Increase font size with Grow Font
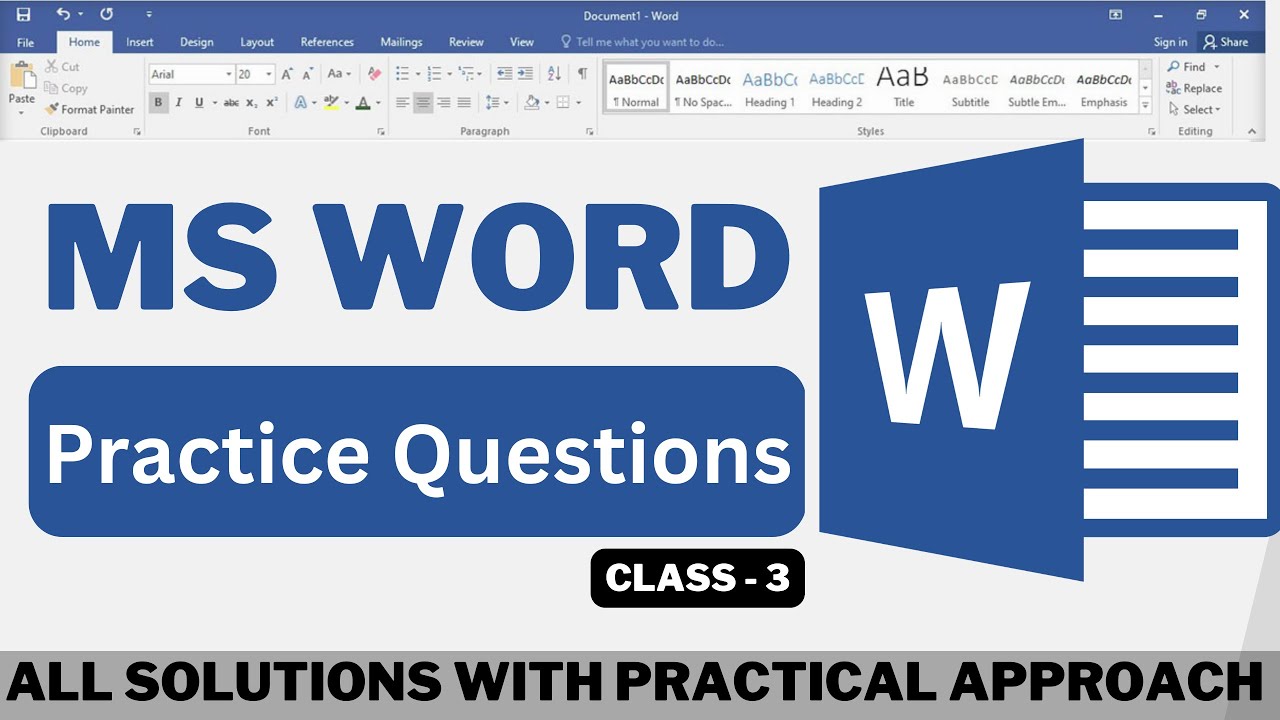This screenshot has height=720, width=1280. tap(287, 74)
